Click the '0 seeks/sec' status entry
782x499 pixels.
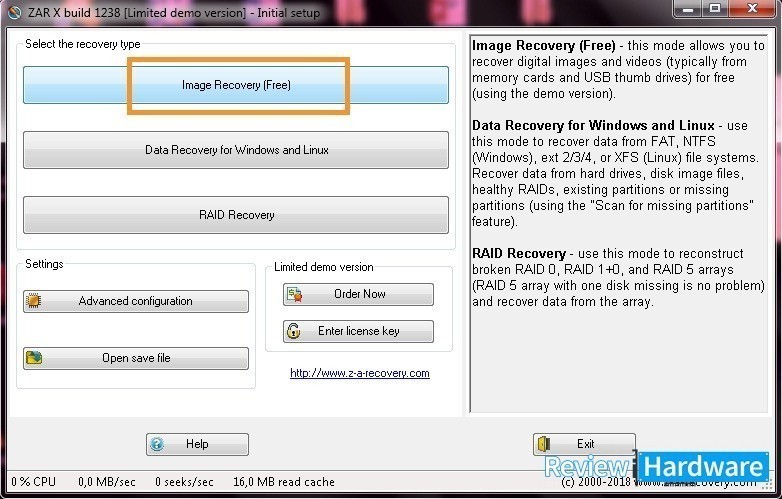coord(184,482)
